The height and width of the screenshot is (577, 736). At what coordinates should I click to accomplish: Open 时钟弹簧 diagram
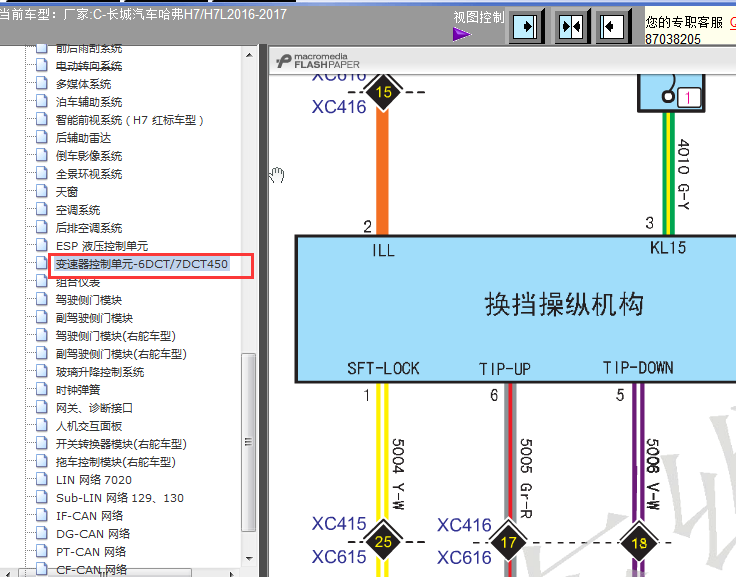pos(78,390)
